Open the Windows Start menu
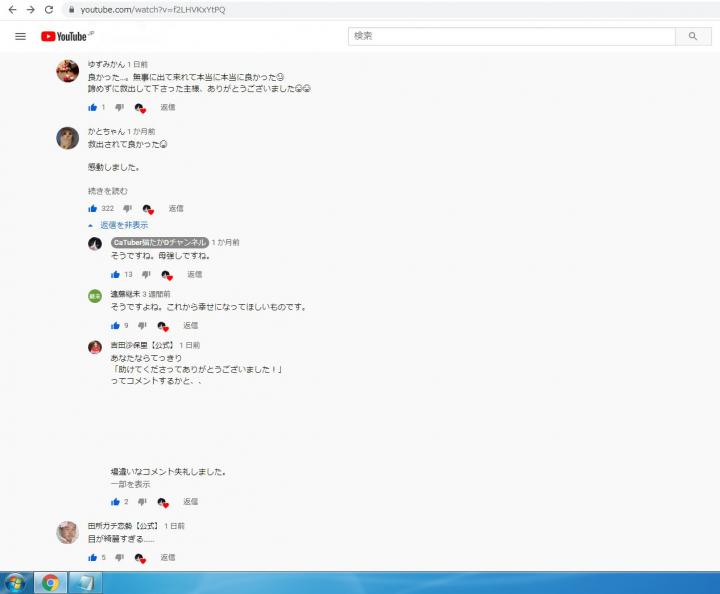This screenshot has height=594, width=720. 16,582
